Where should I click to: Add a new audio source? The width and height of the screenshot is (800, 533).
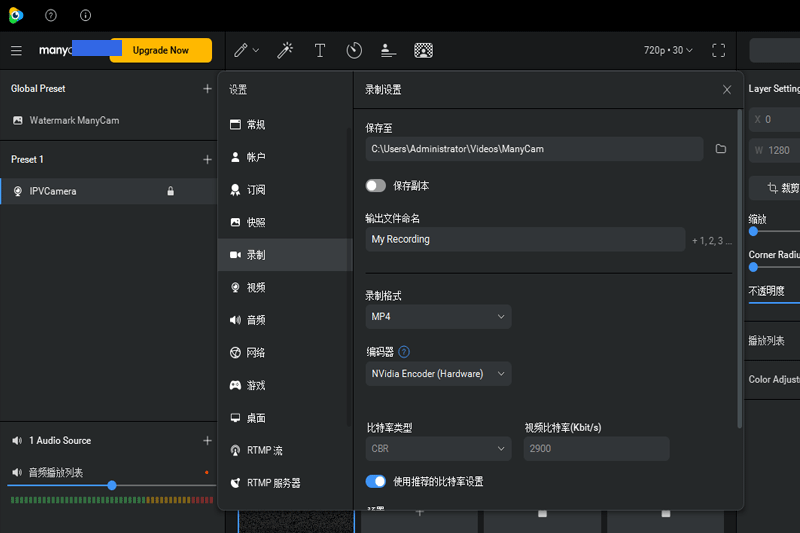pyautogui.click(x=207, y=441)
